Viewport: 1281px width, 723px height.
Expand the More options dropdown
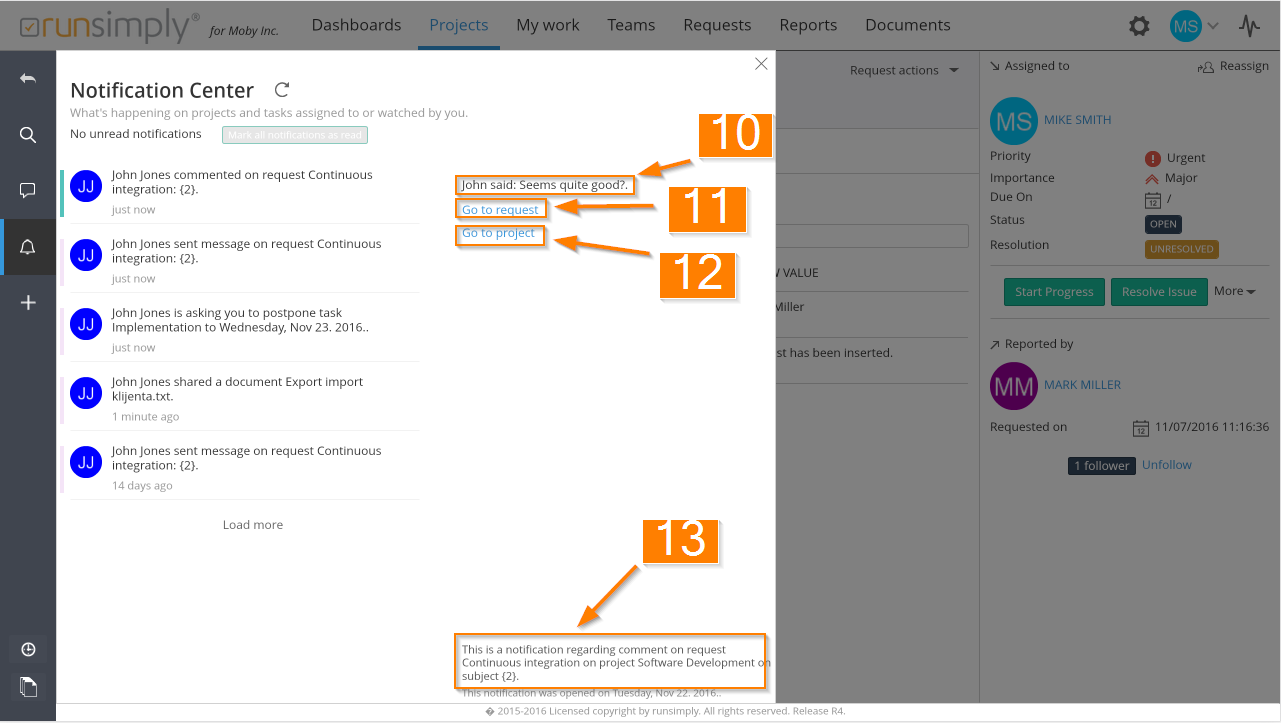click(x=1234, y=291)
